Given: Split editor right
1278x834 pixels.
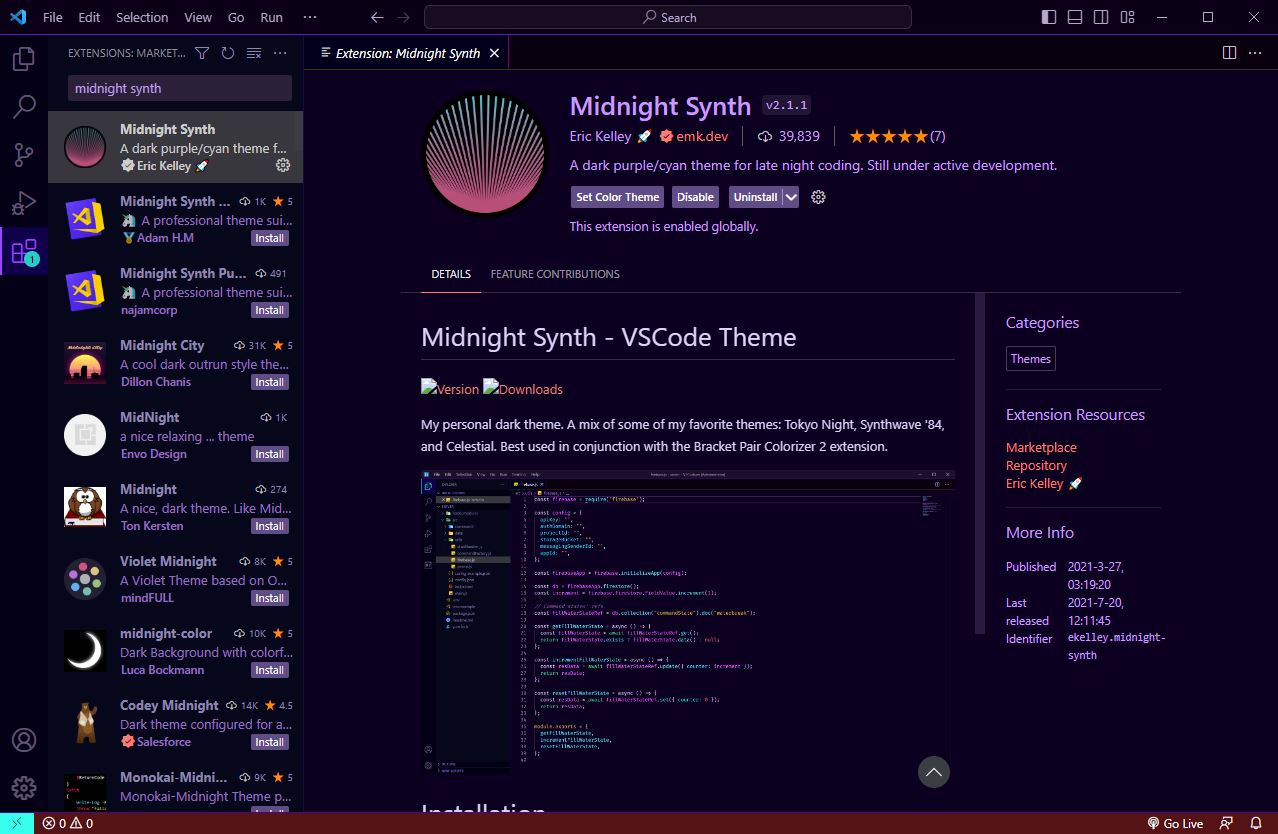Looking at the screenshot, I should (1230, 53).
